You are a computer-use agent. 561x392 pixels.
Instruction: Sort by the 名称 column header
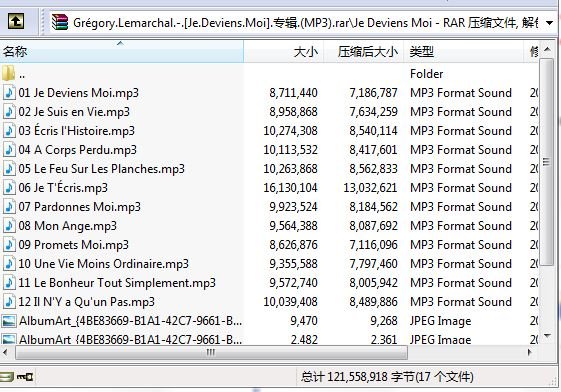tap(122, 52)
